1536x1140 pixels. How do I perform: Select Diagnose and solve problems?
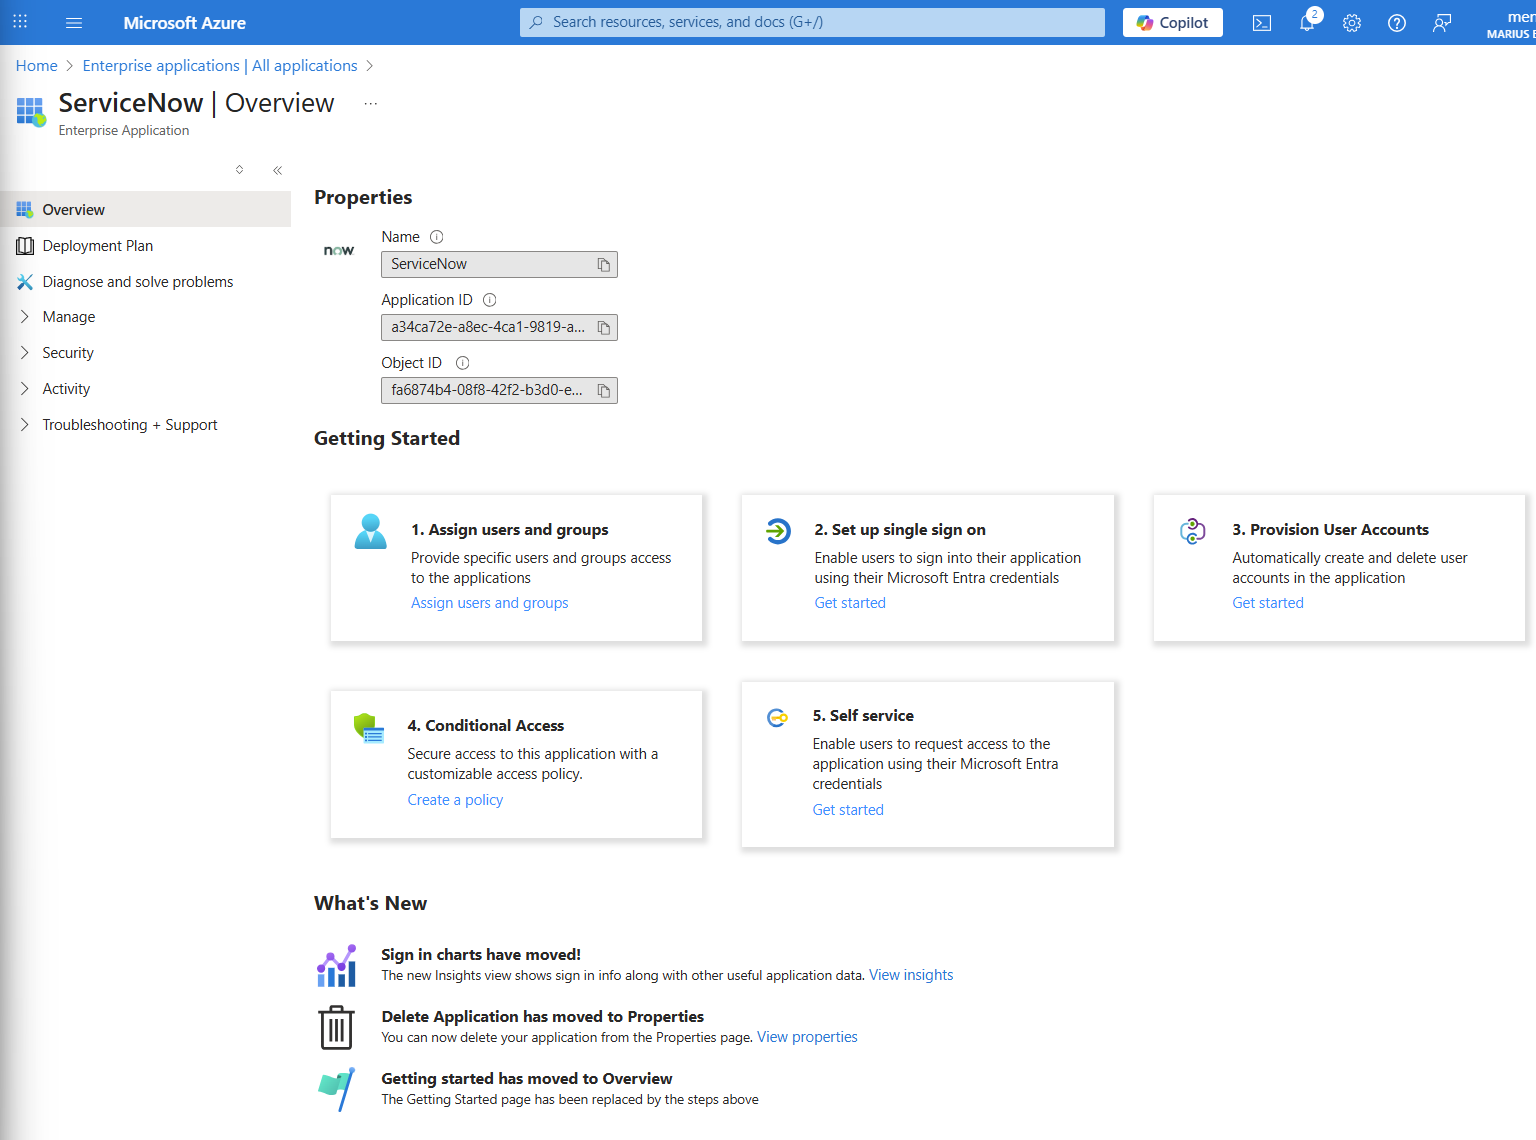(137, 282)
